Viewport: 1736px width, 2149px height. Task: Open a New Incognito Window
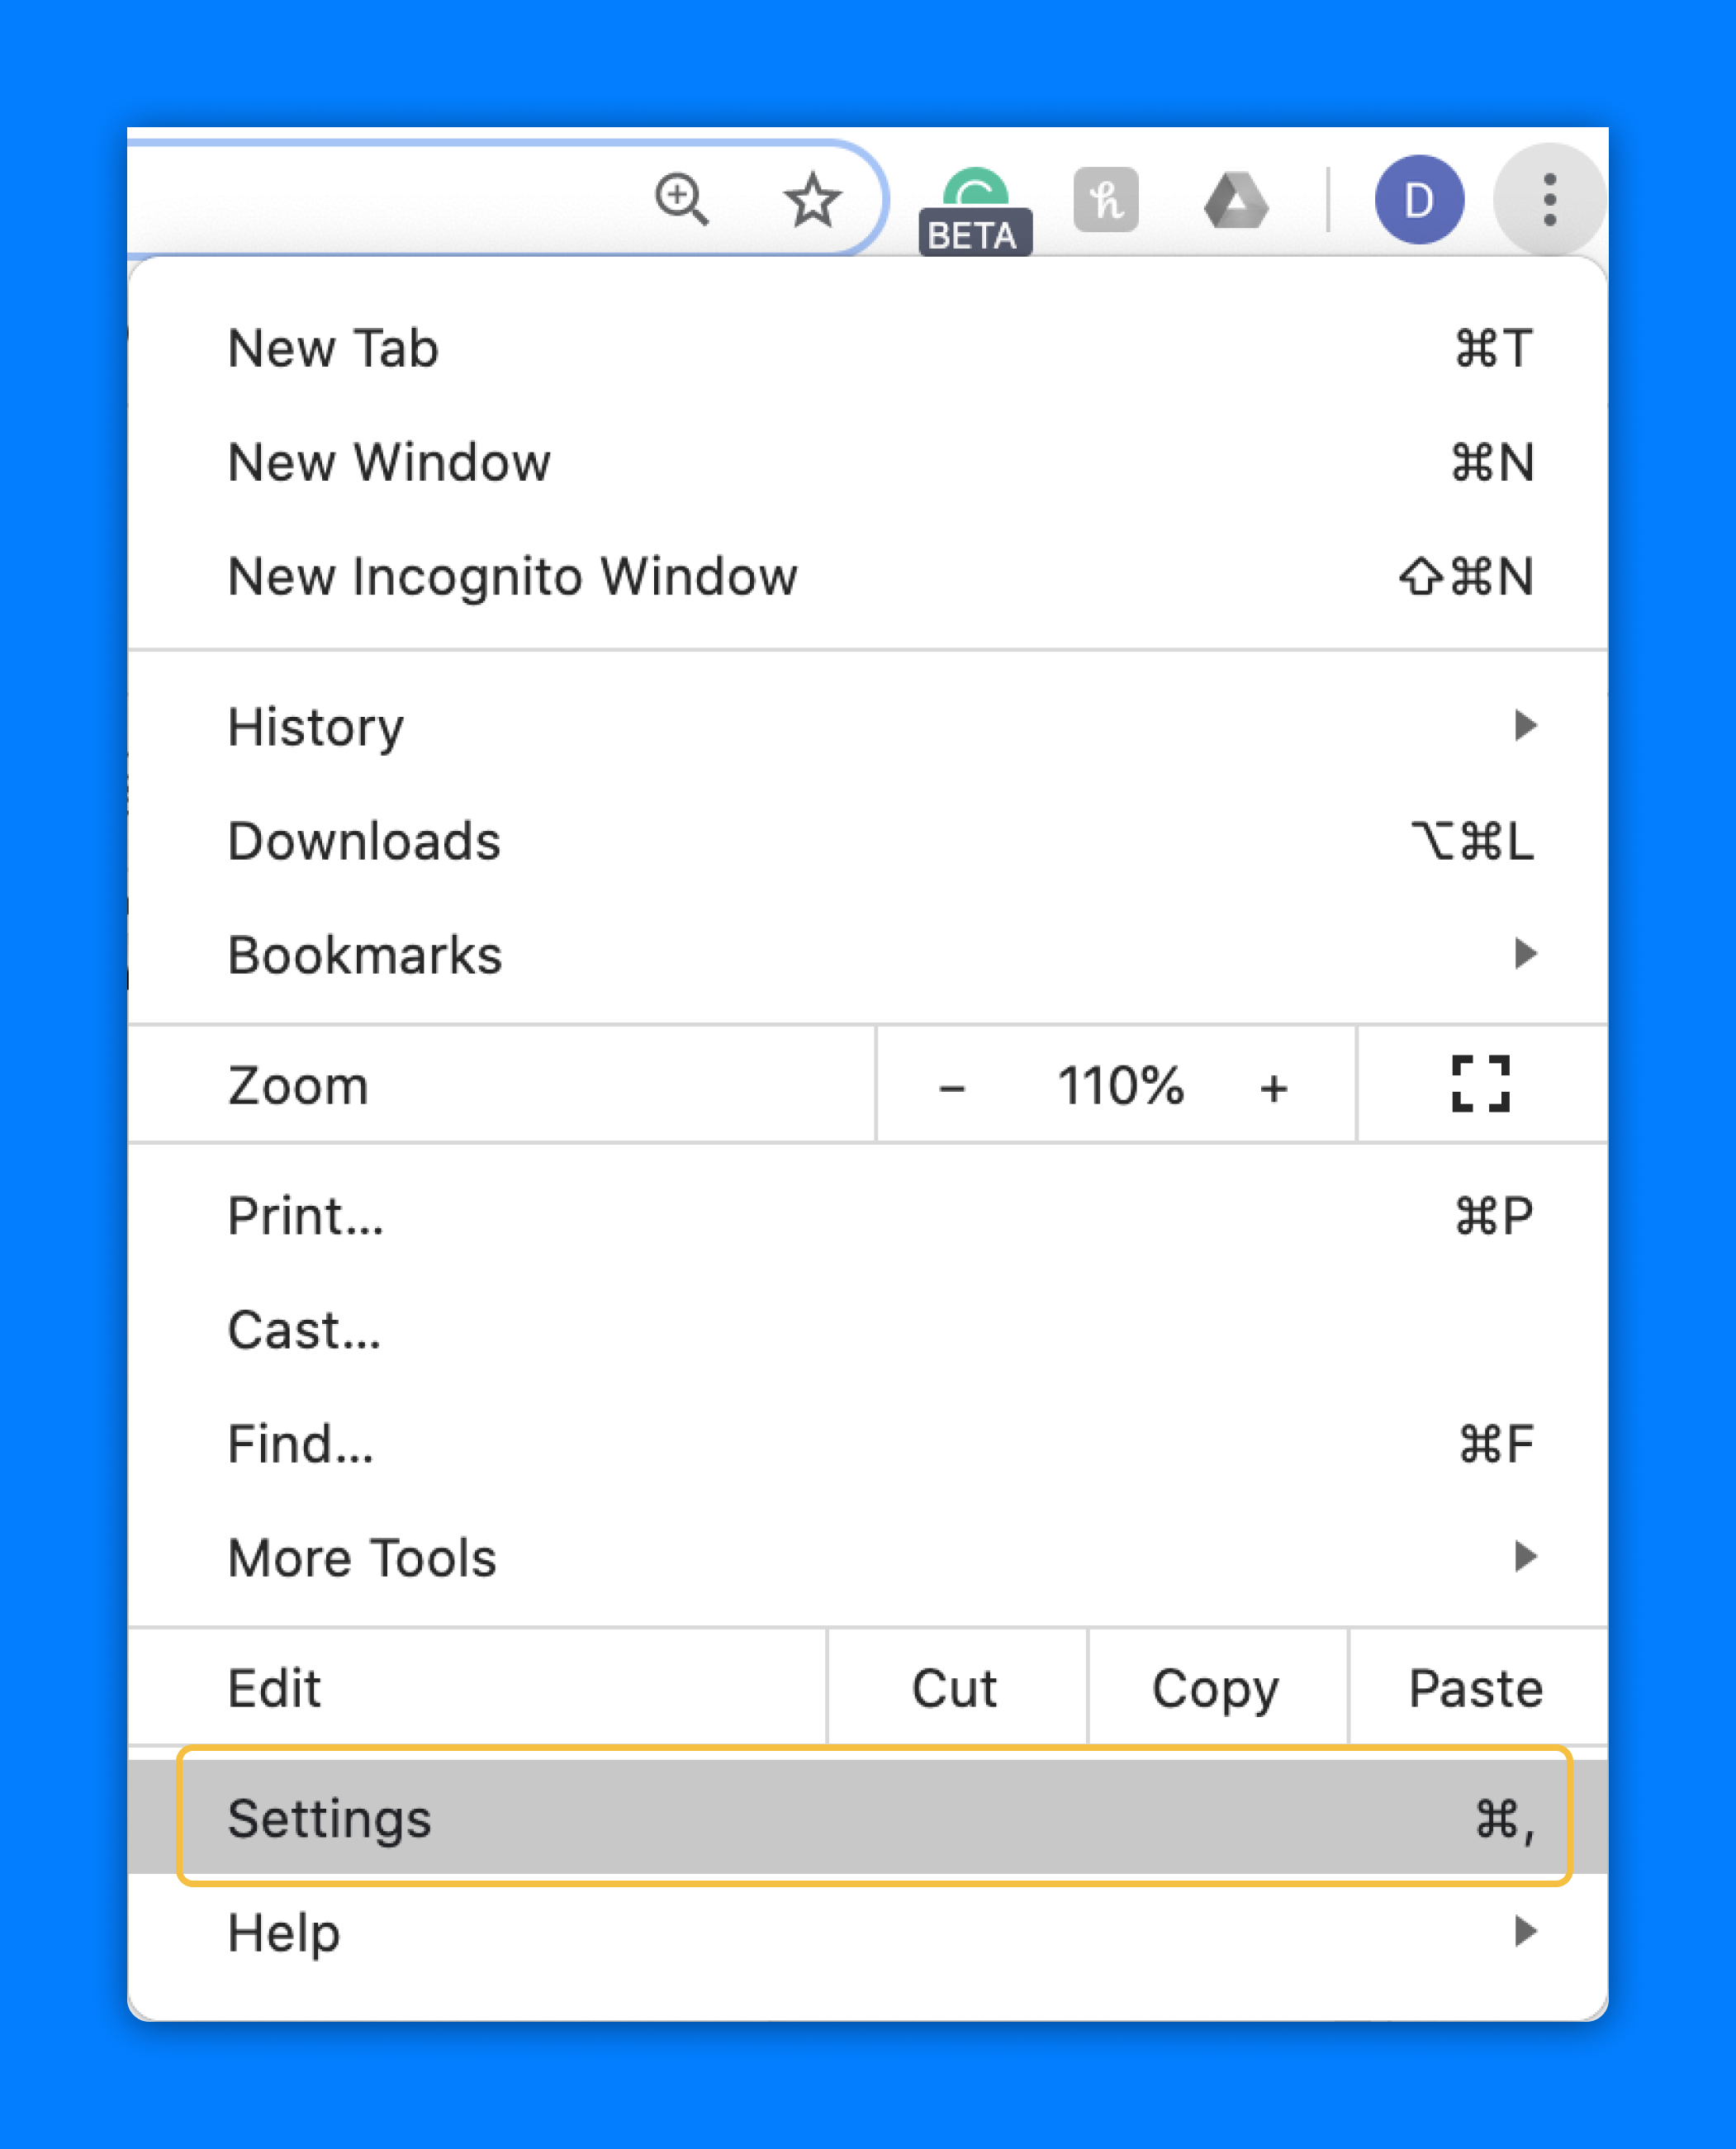tap(512, 576)
